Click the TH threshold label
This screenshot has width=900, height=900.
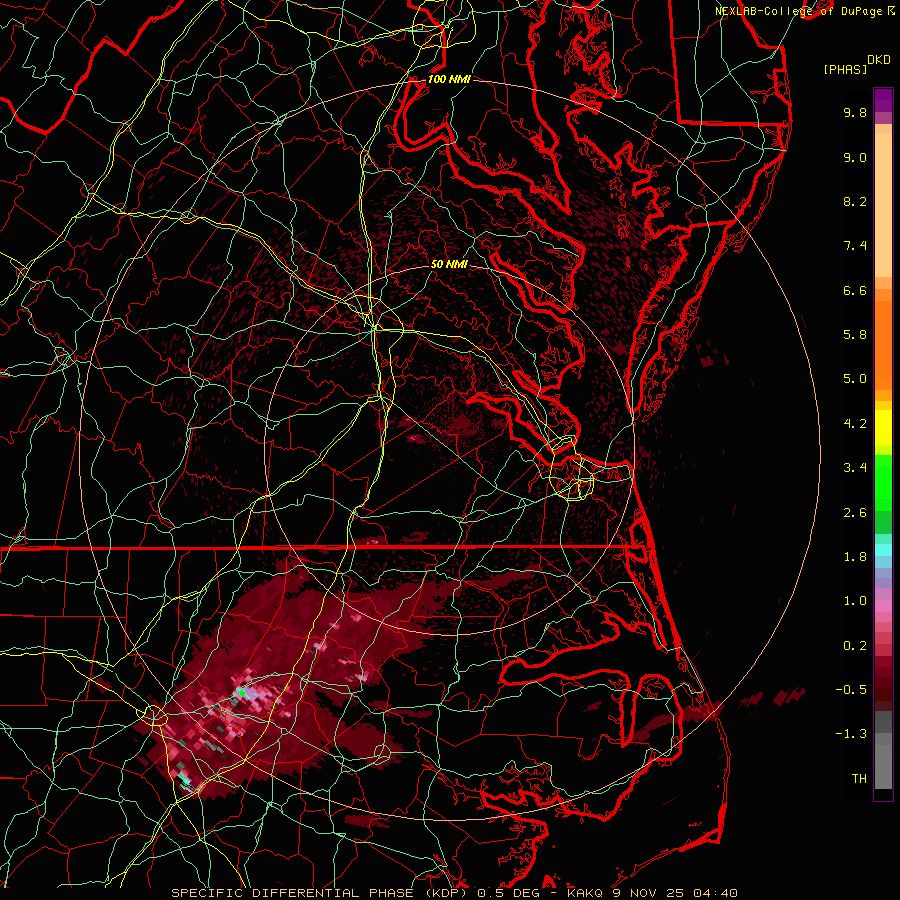click(859, 779)
